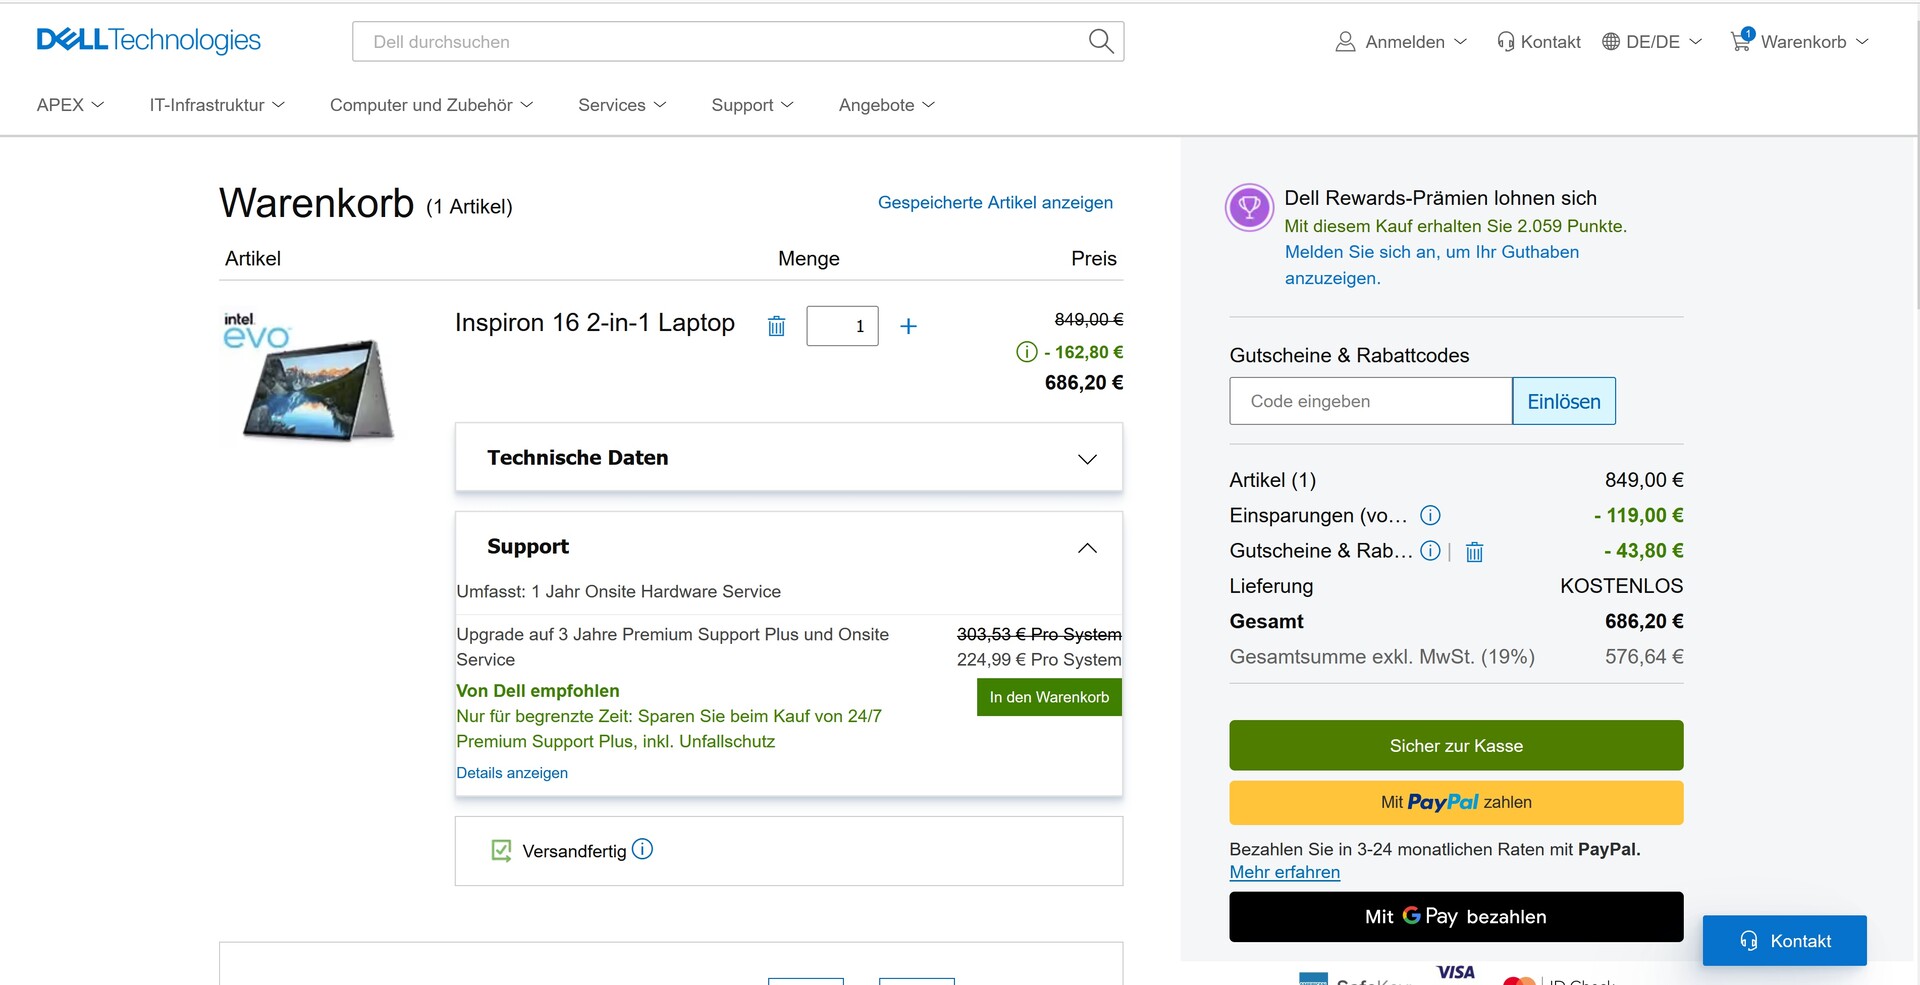
Task: Open the Computer und Zubehör menu
Action: pos(431,105)
